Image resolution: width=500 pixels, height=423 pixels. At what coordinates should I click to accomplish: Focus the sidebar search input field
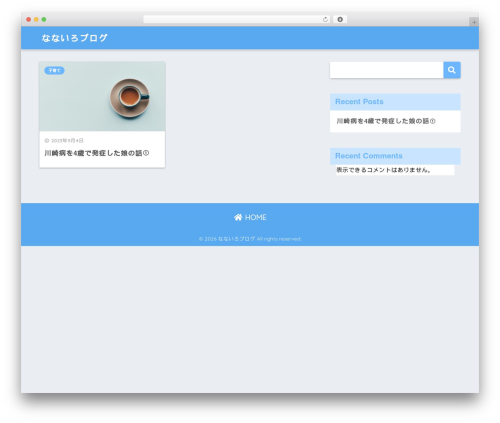(x=386, y=70)
